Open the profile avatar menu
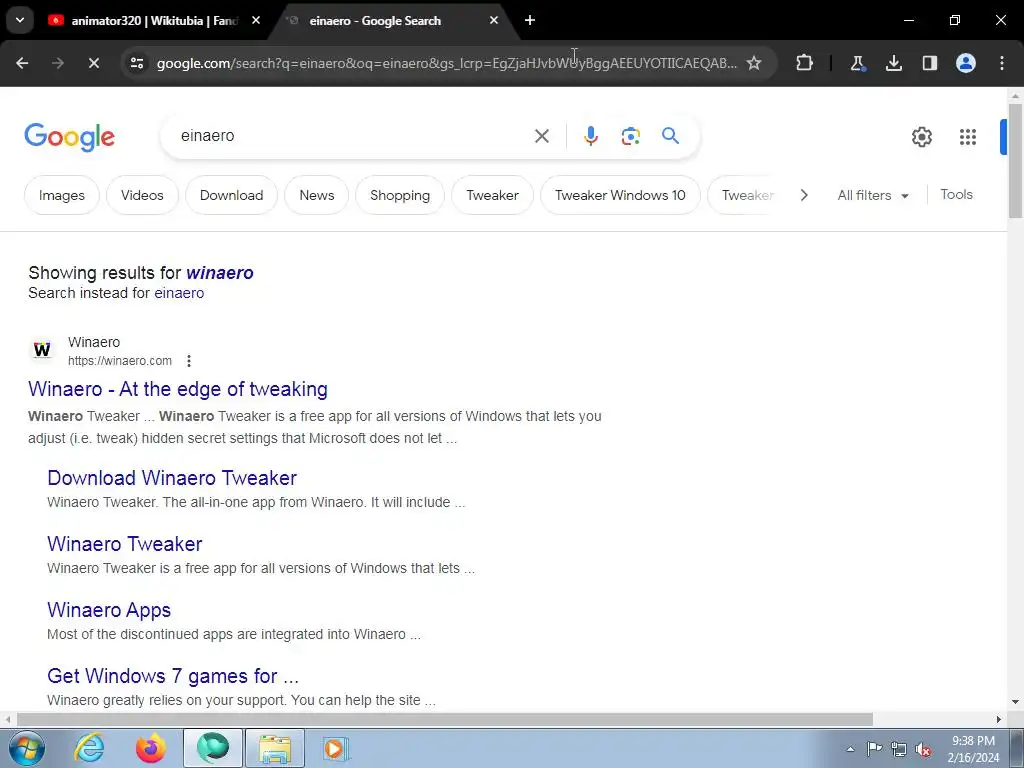The image size is (1024, 768). point(966,63)
